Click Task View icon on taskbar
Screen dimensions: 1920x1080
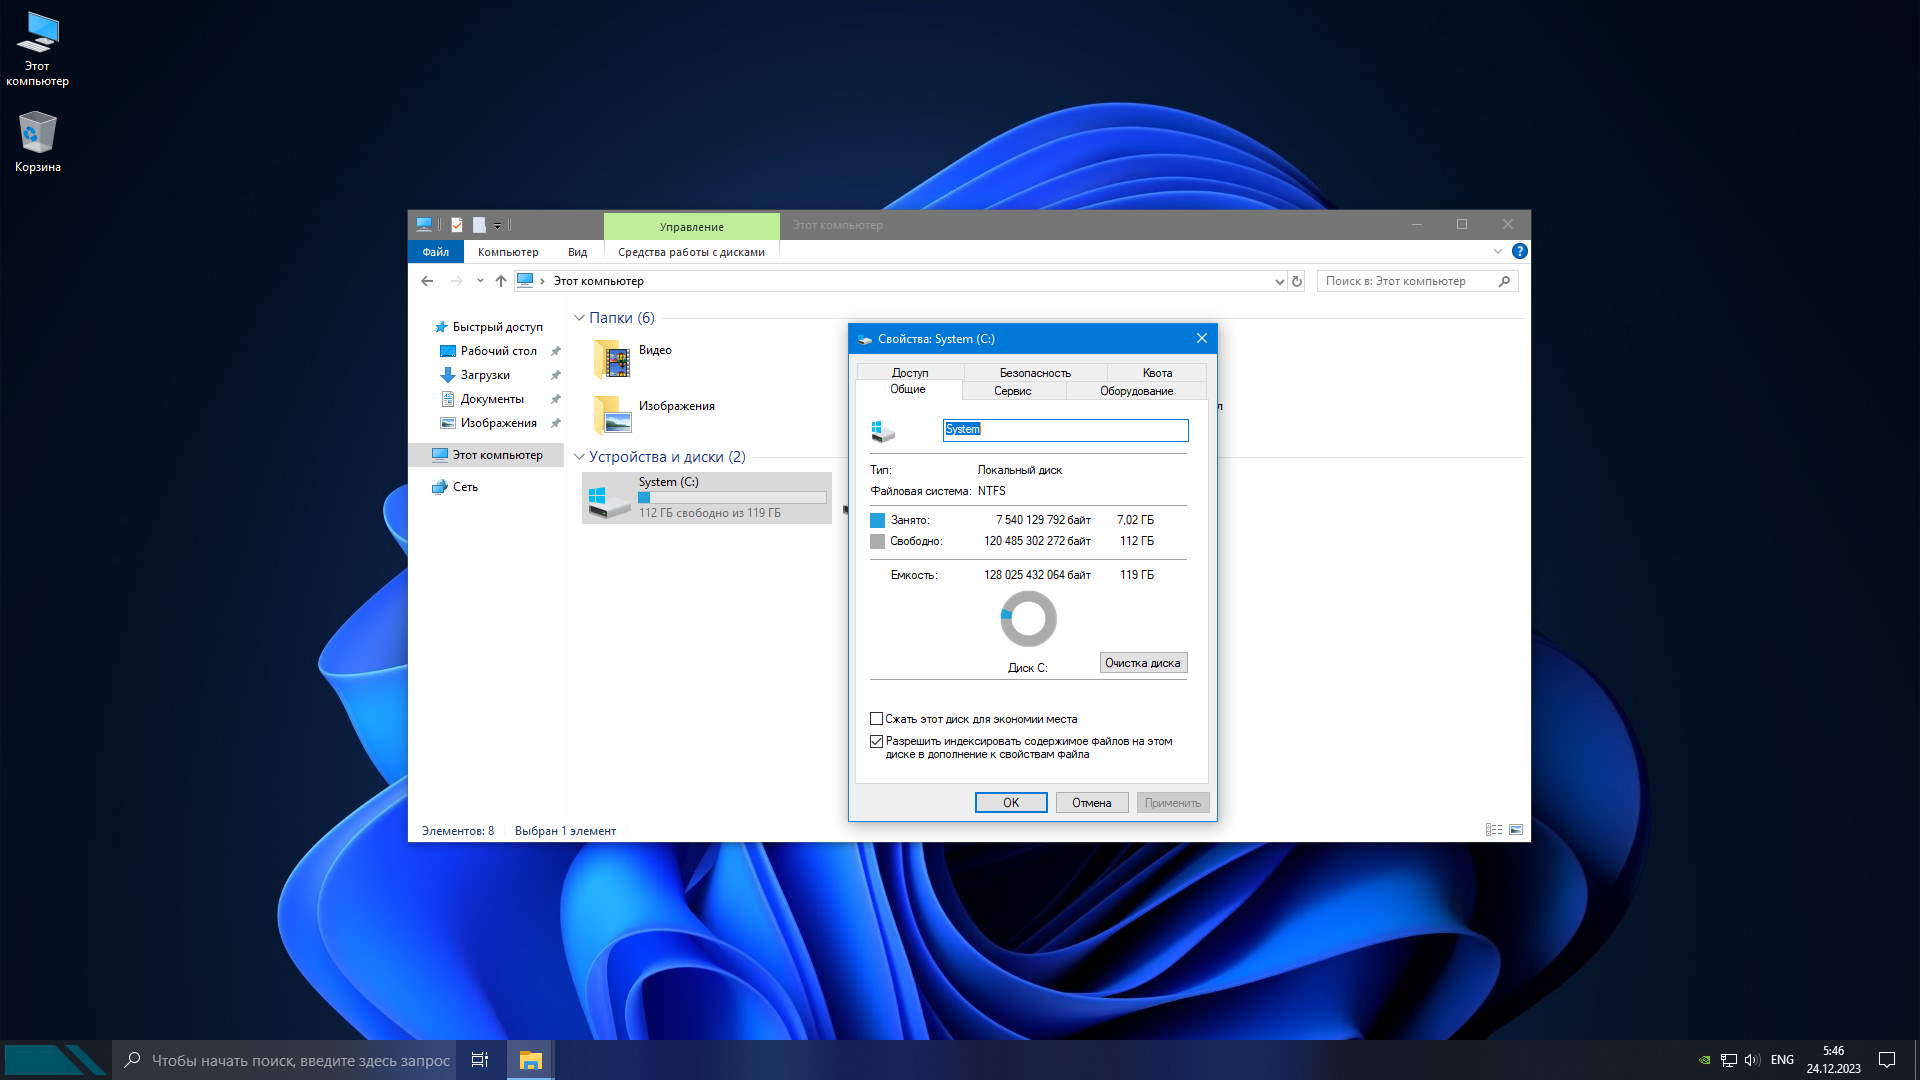click(480, 1060)
